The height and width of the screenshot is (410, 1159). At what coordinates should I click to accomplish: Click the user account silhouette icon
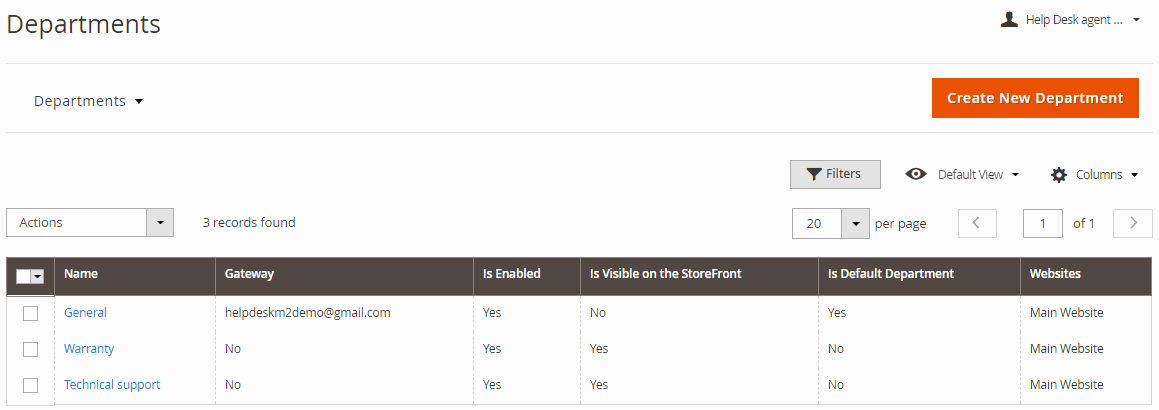(1009, 20)
